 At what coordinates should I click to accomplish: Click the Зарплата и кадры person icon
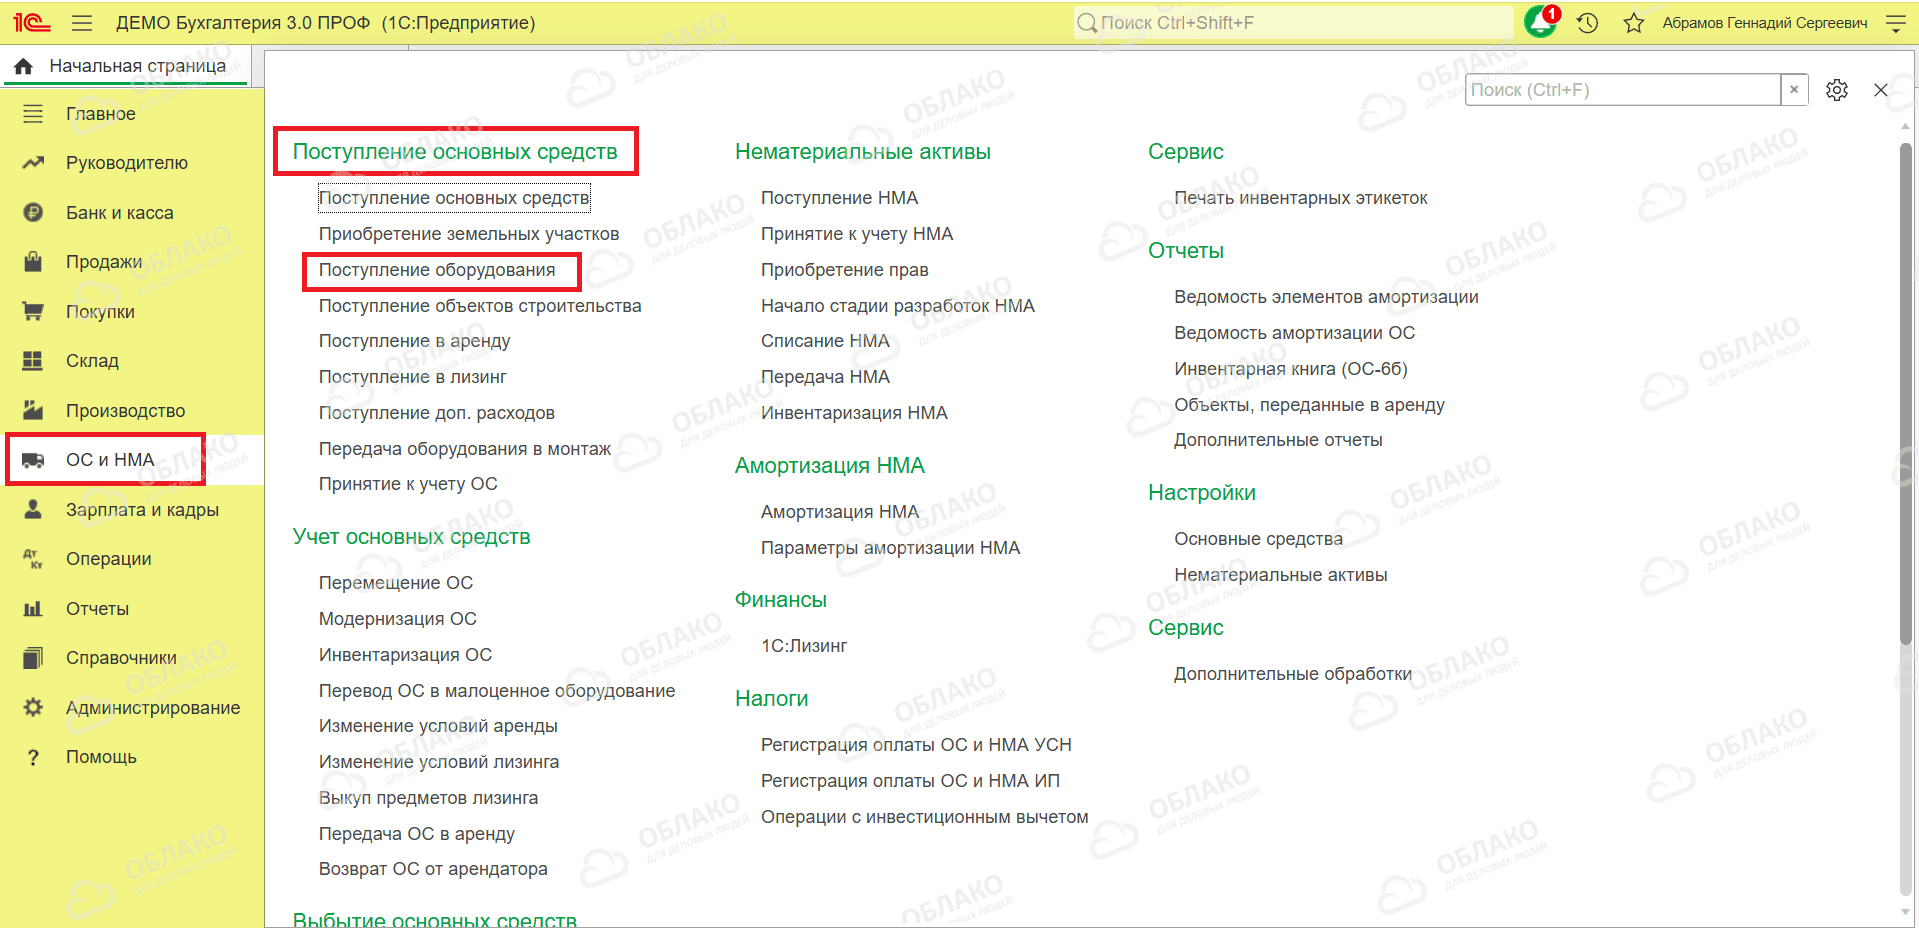pos(33,509)
